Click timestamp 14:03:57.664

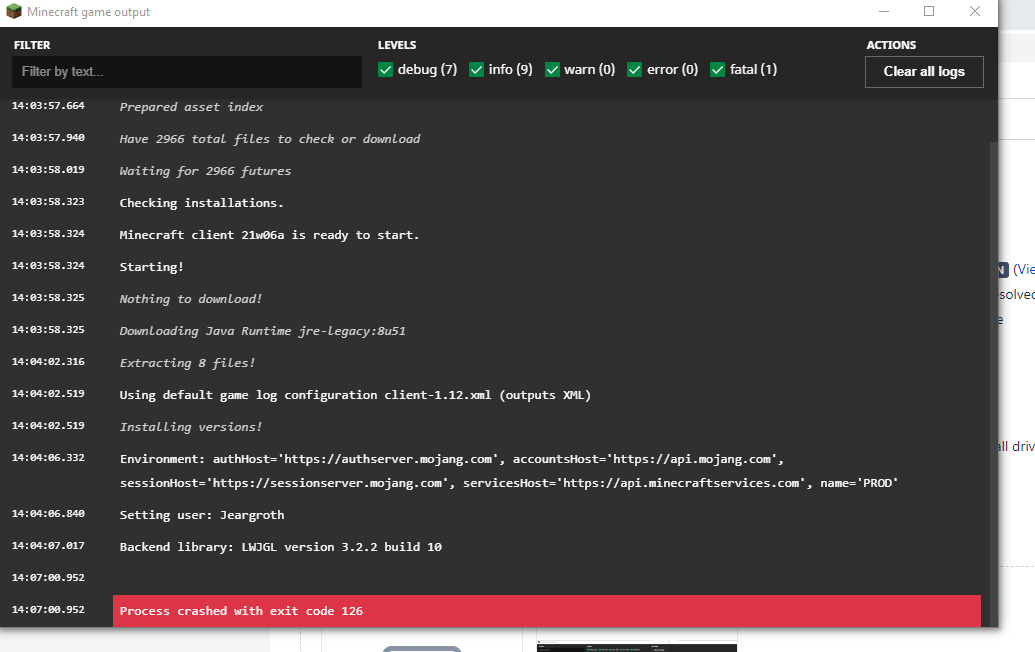[48, 106]
